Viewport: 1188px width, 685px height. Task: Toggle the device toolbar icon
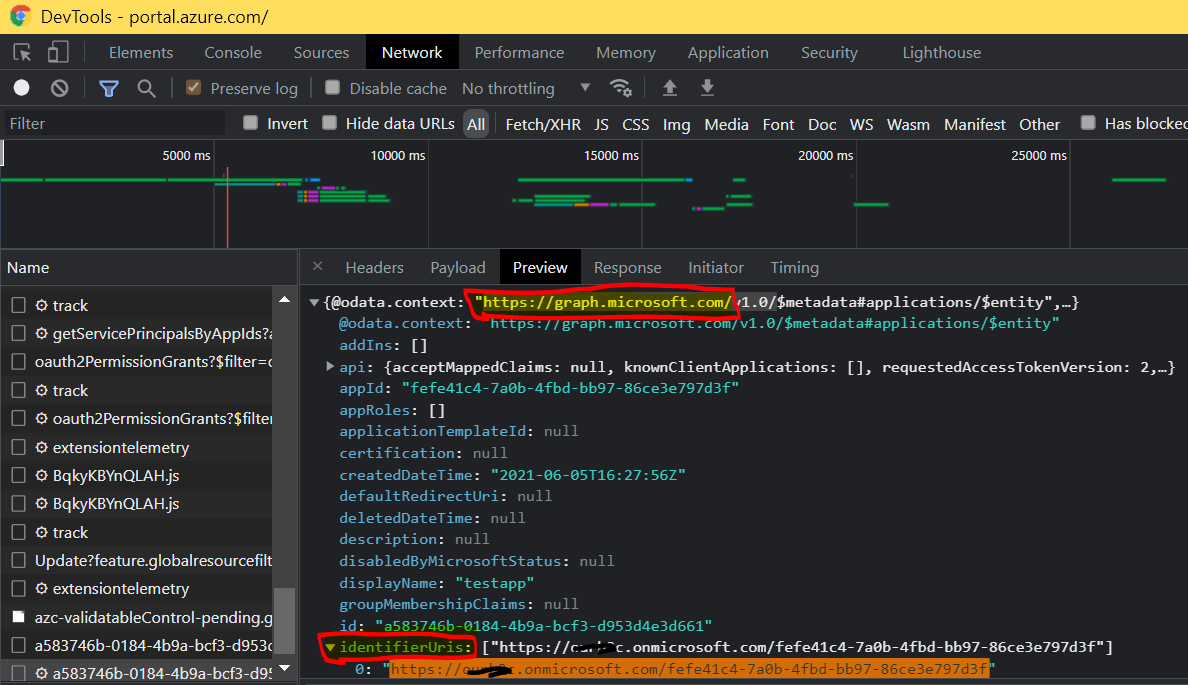tap(58, 52)
